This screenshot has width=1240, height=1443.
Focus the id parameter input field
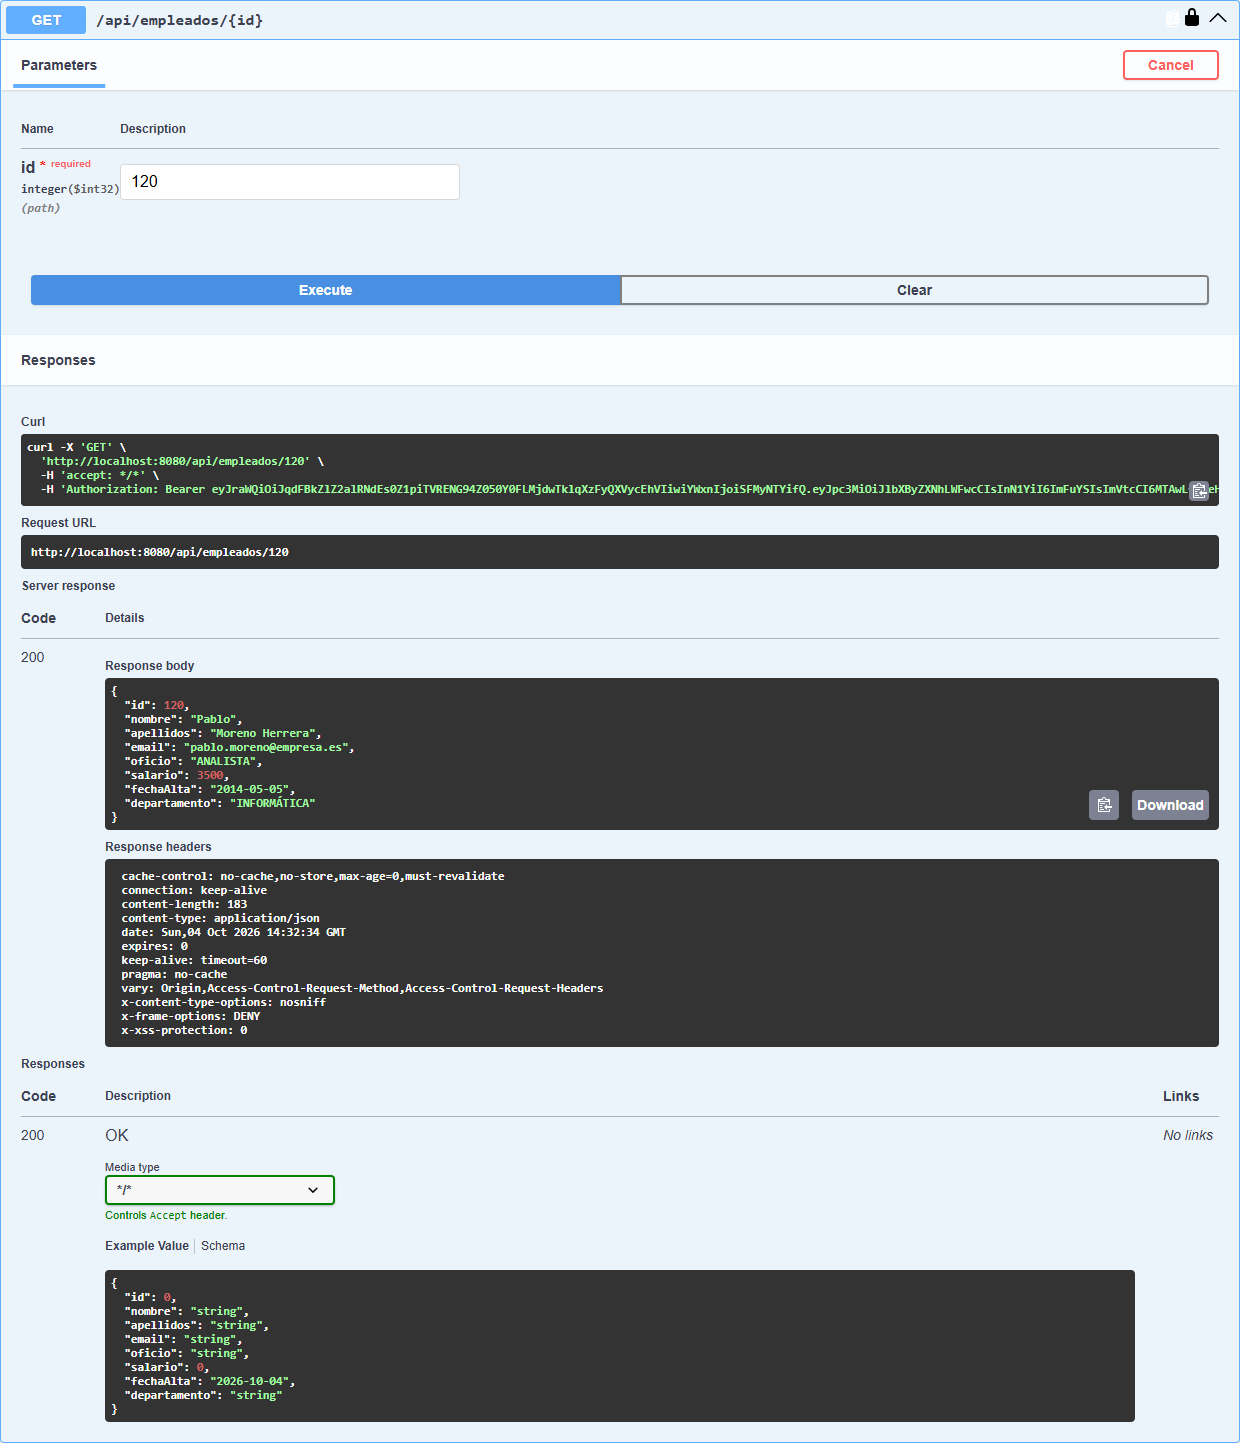[x=290, y=182]
